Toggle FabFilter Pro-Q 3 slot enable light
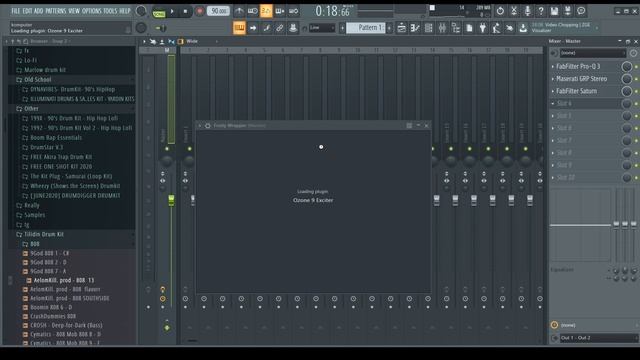 coord(636,67)
